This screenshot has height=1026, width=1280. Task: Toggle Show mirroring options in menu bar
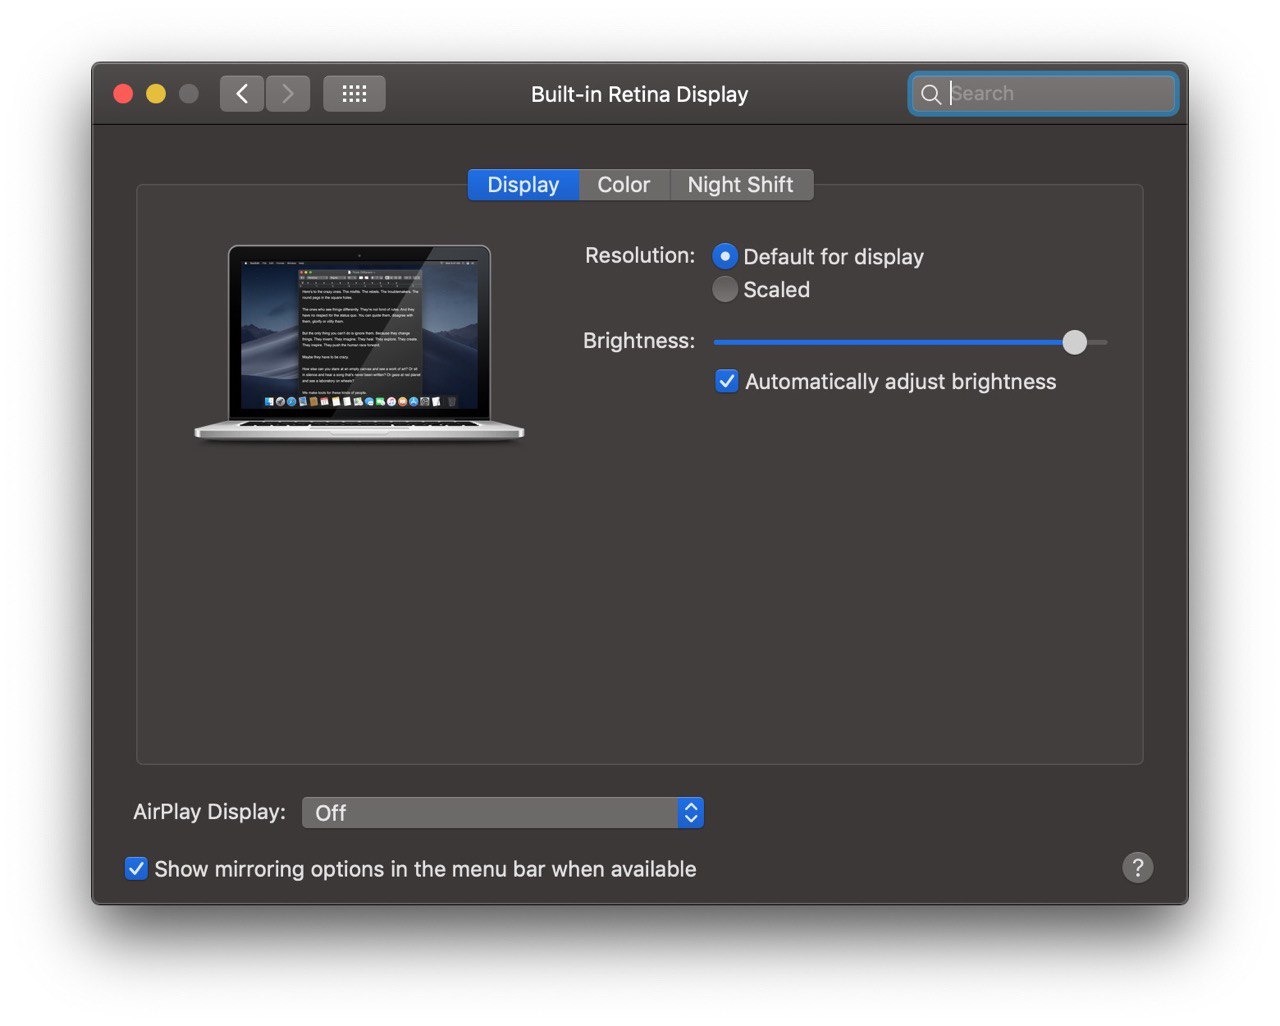tap(136, 868)
